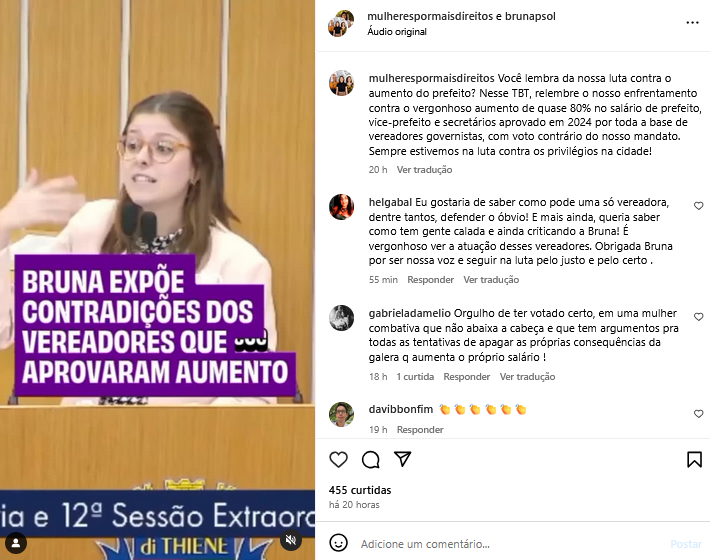Open the three-dots more options menu

(692, 23)
